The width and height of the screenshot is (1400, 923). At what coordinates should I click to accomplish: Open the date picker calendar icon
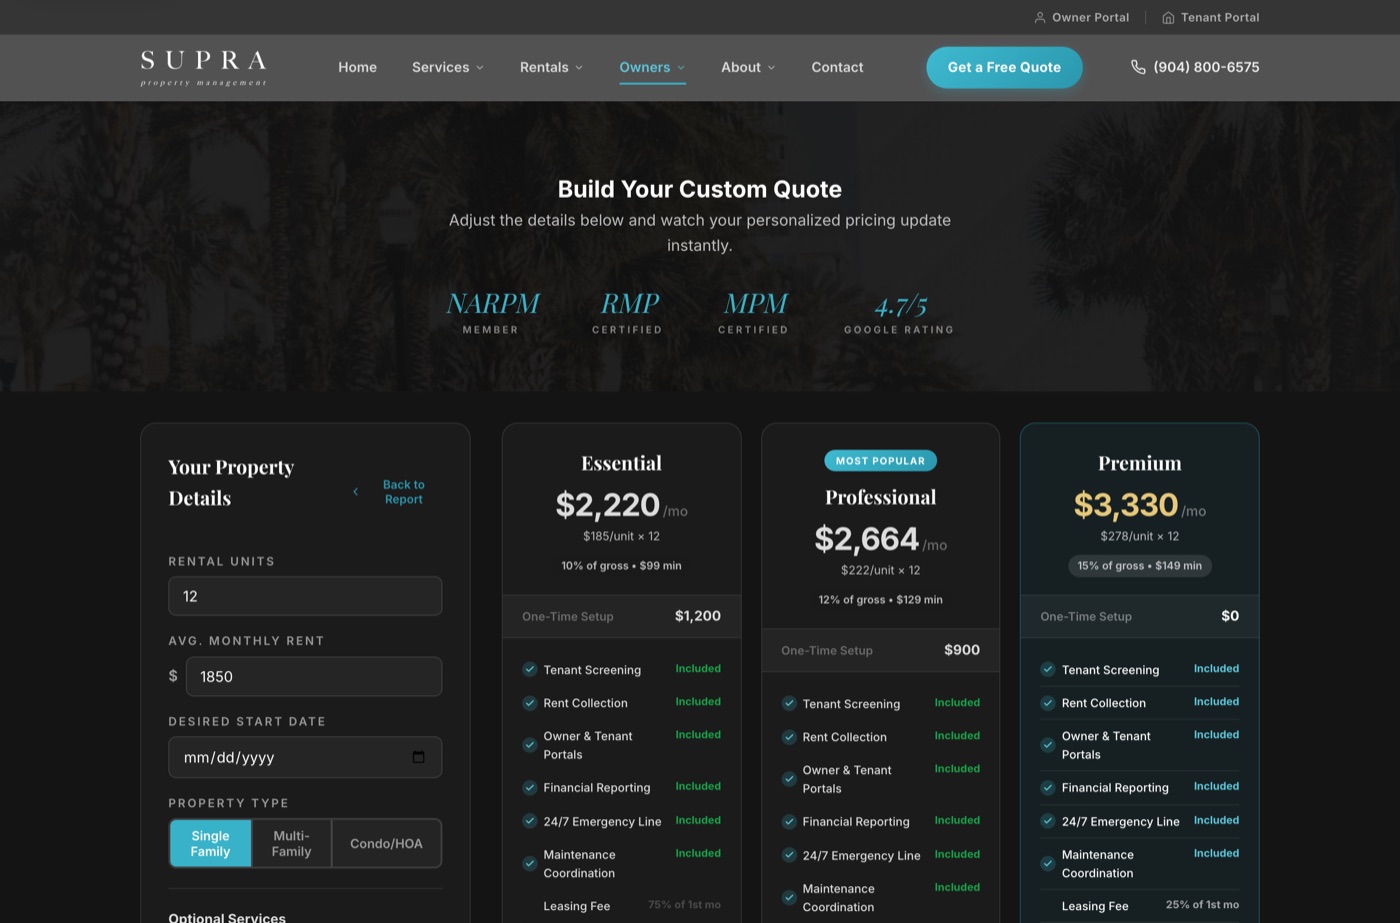click(x=418, y=757)
